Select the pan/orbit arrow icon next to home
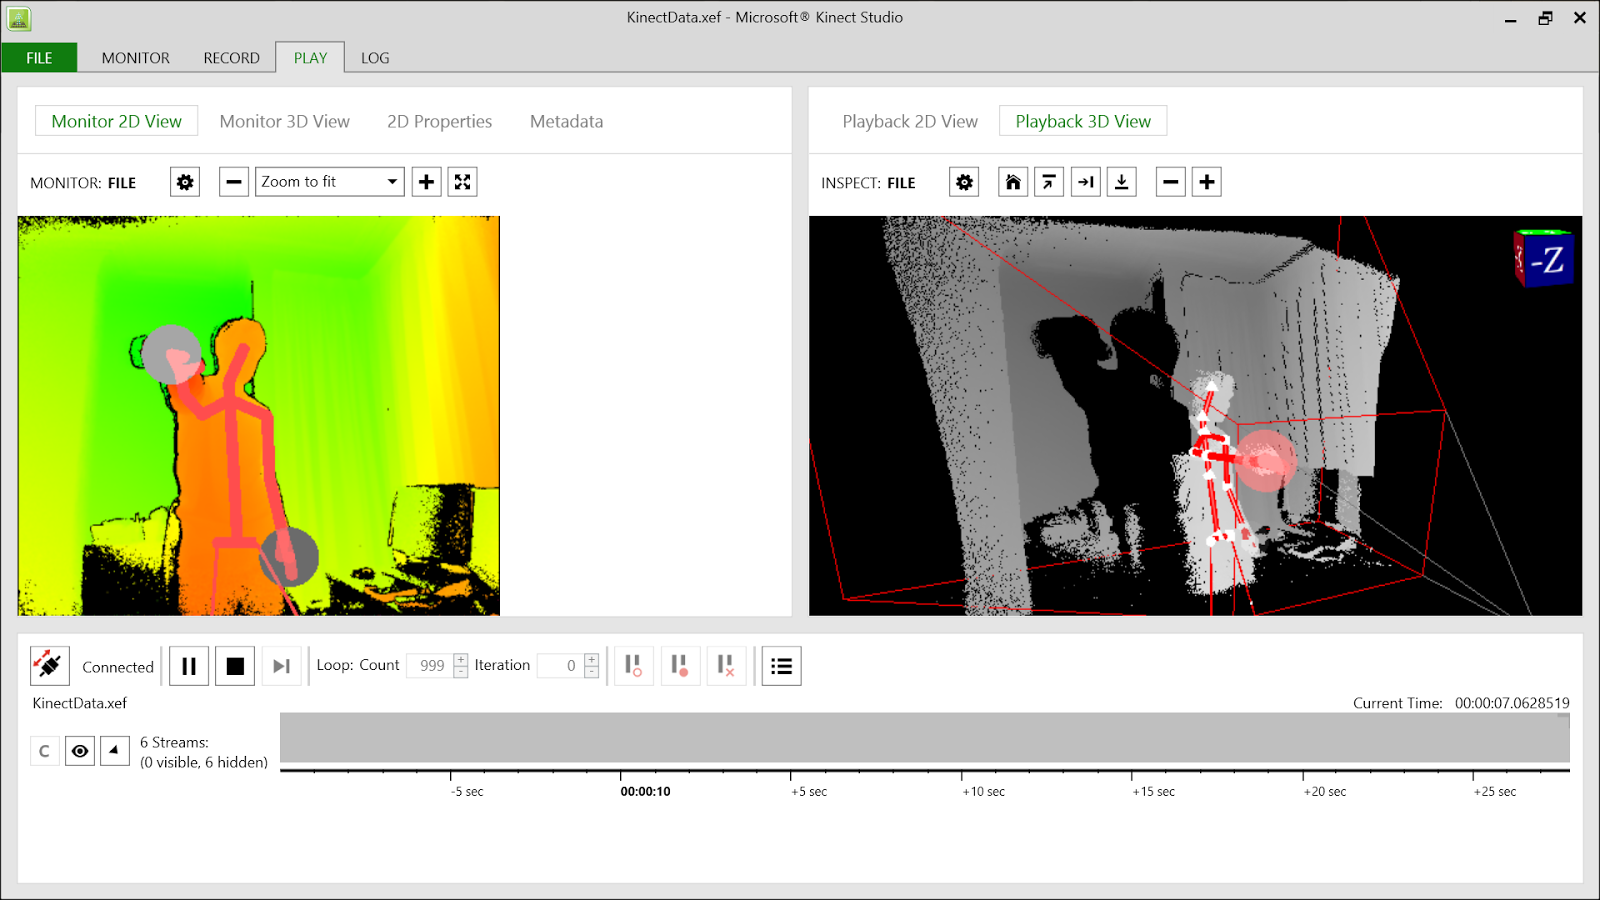 pyautogui.click(x=1049, y=181)
